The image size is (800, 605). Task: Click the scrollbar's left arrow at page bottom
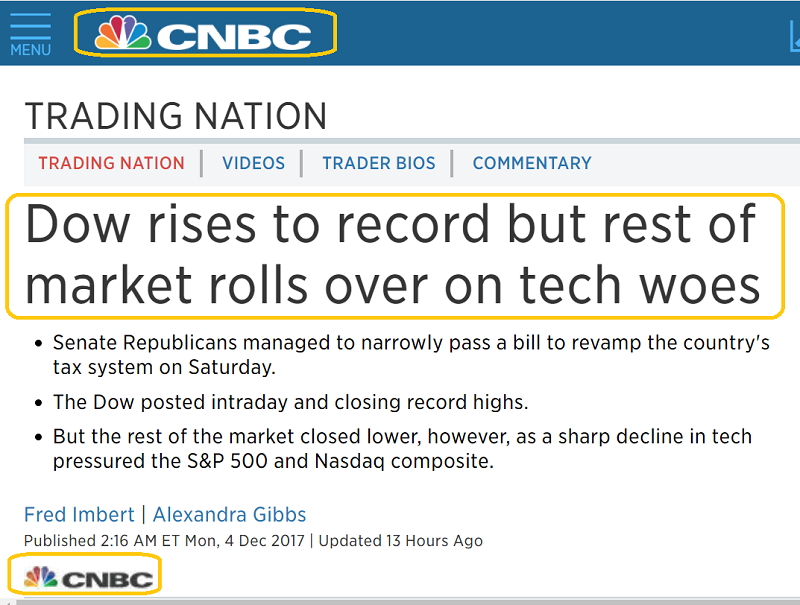tap(6, 600)
